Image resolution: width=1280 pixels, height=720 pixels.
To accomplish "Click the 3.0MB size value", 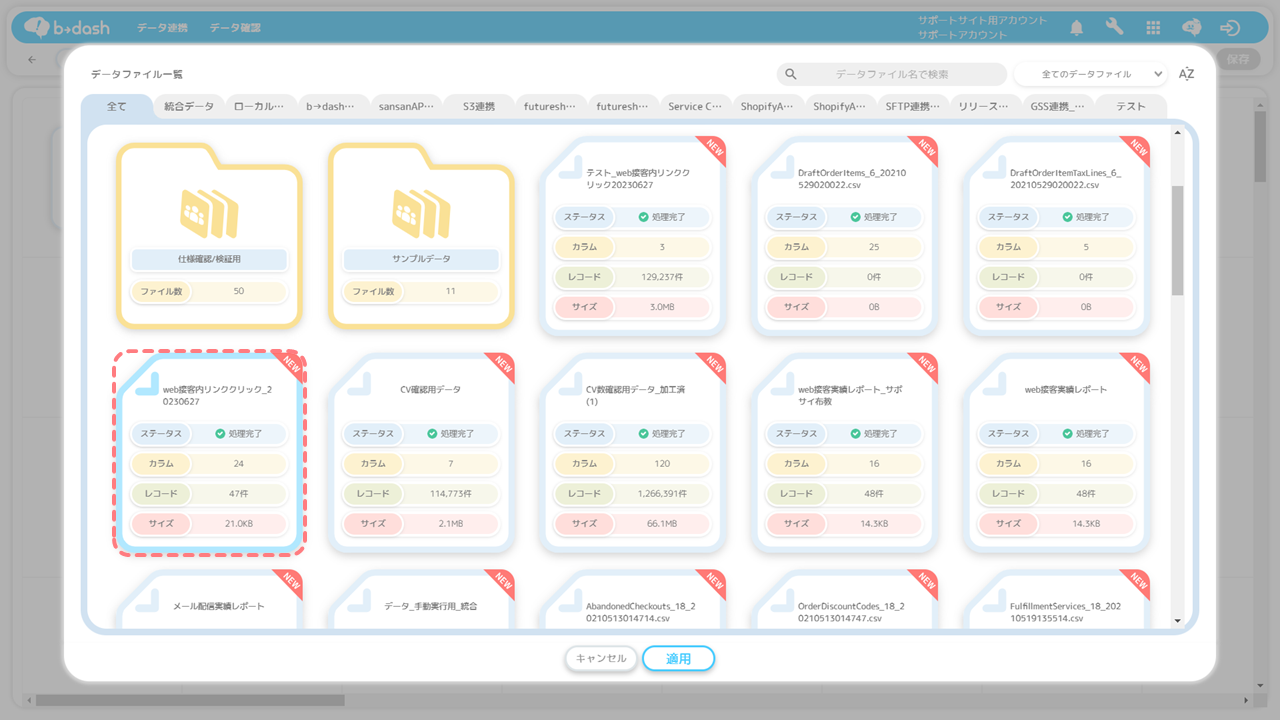I will (662, 307).
